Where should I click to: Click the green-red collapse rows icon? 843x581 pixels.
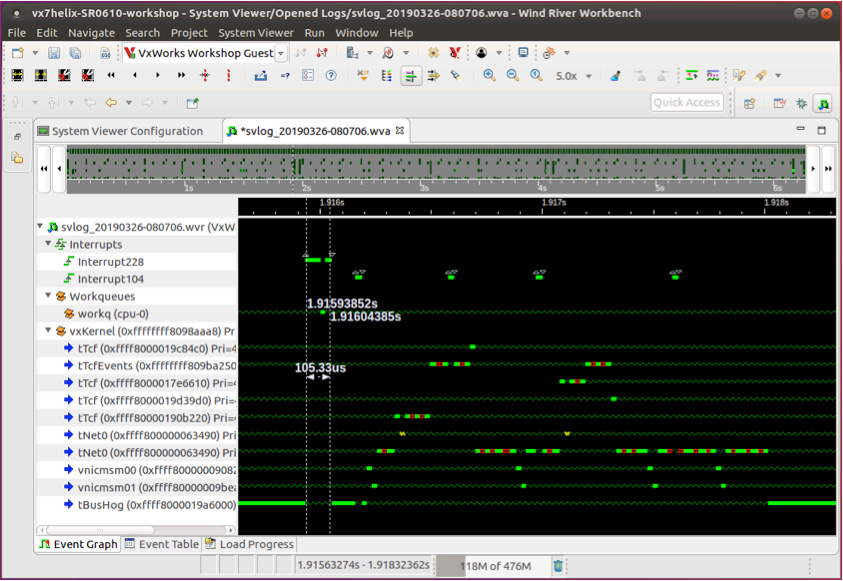click(x=691, y=75)
